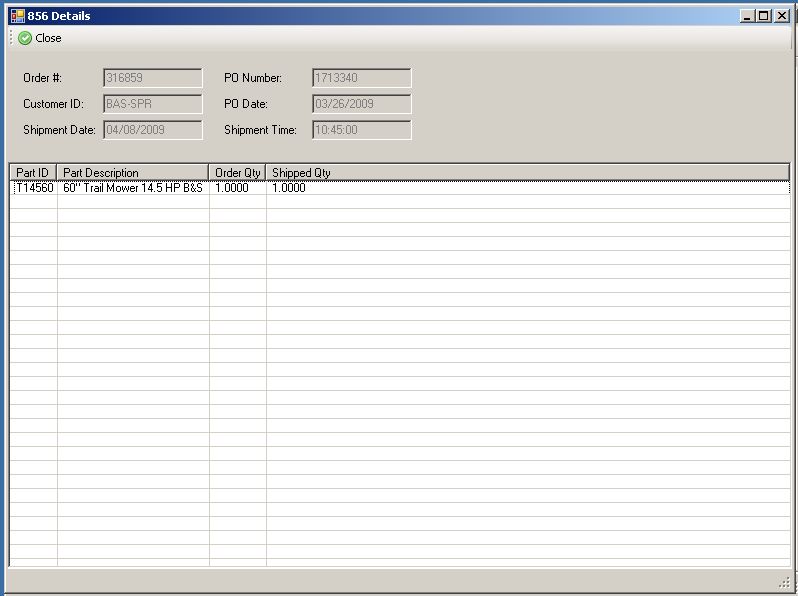This screenshot has height=596, width=798.
Task: Maximize the 856 Details window
Action: pos(764,16)
